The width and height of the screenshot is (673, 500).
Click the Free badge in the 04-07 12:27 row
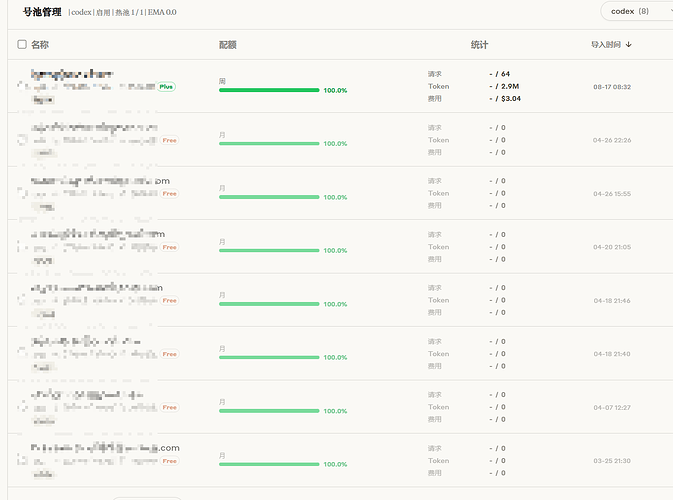[170, 407]
